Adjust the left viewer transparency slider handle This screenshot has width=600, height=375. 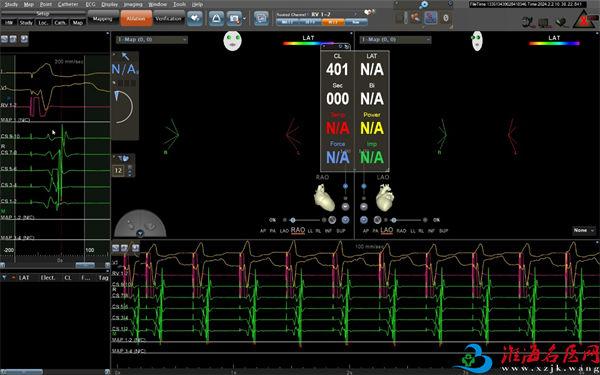coord(293,220)
